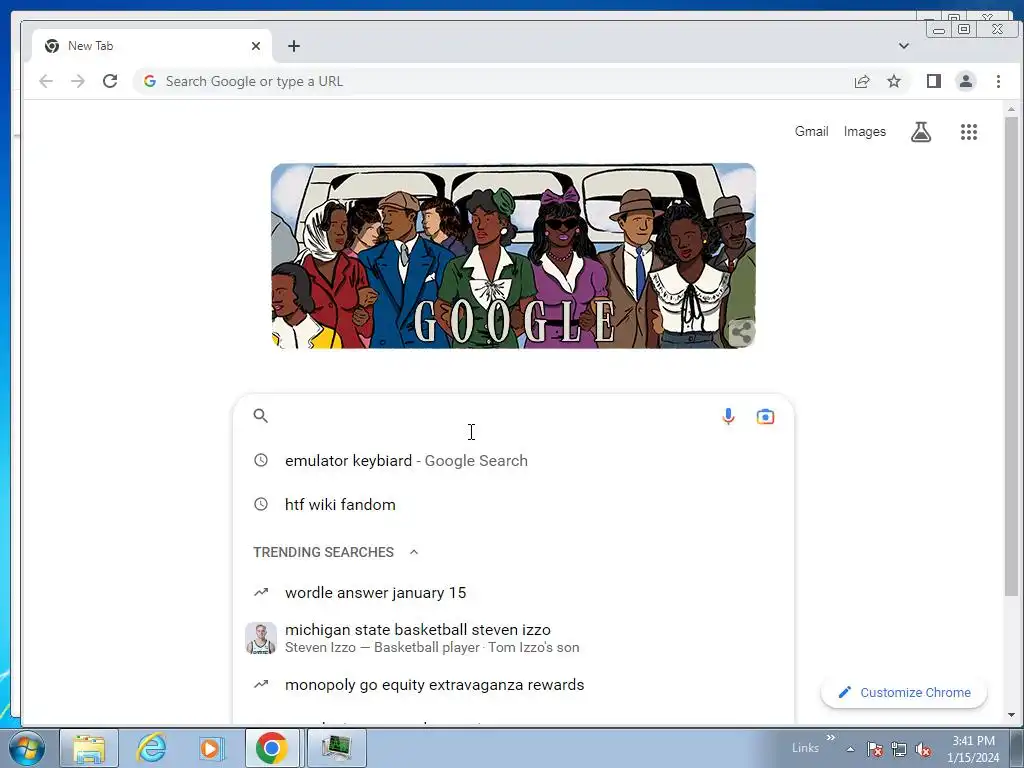This screenshot has width=1024, height=768.
Task: Select suggestion emulator keybiard
Action: click(513, 460)
